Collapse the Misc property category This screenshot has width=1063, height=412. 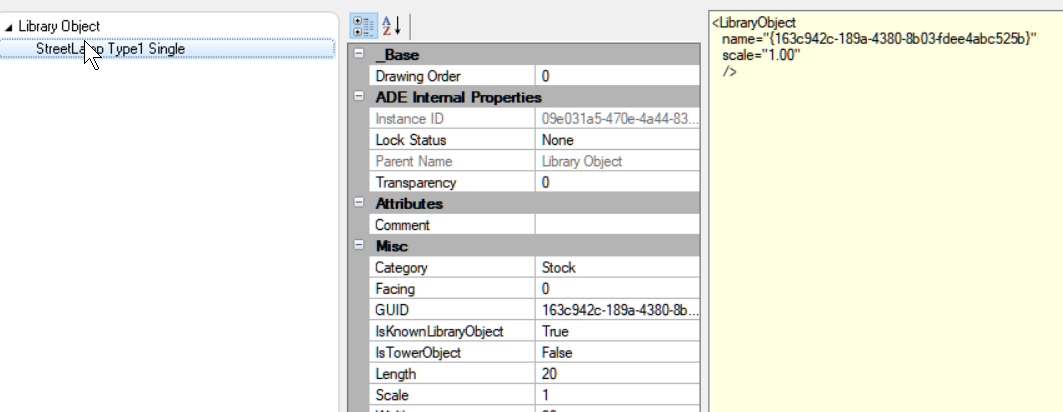[x=359, y=245]
